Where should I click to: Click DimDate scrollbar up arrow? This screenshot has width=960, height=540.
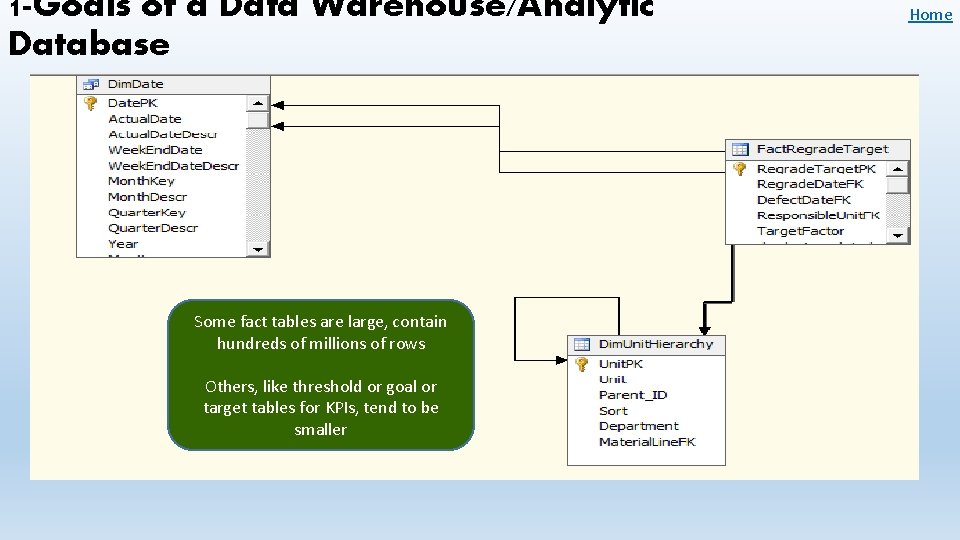click(x=258, y=103)
